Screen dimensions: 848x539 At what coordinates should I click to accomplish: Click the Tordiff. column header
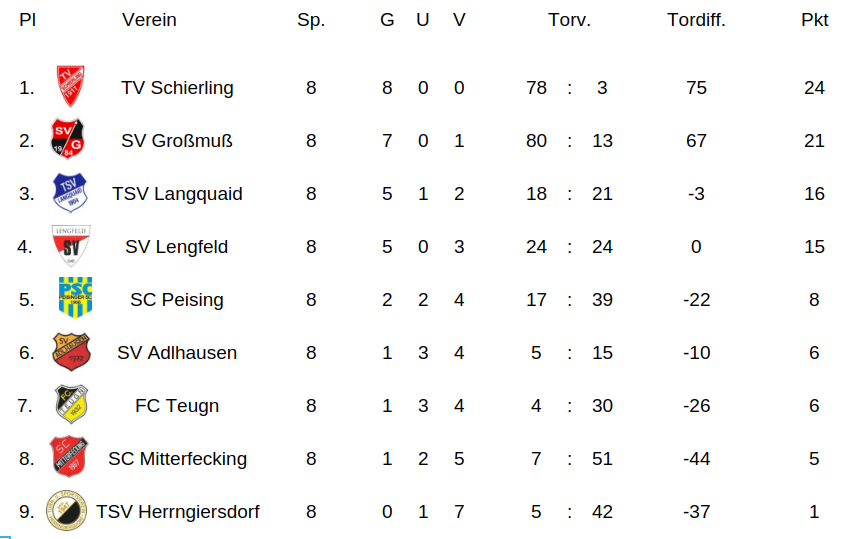point(696,20)
